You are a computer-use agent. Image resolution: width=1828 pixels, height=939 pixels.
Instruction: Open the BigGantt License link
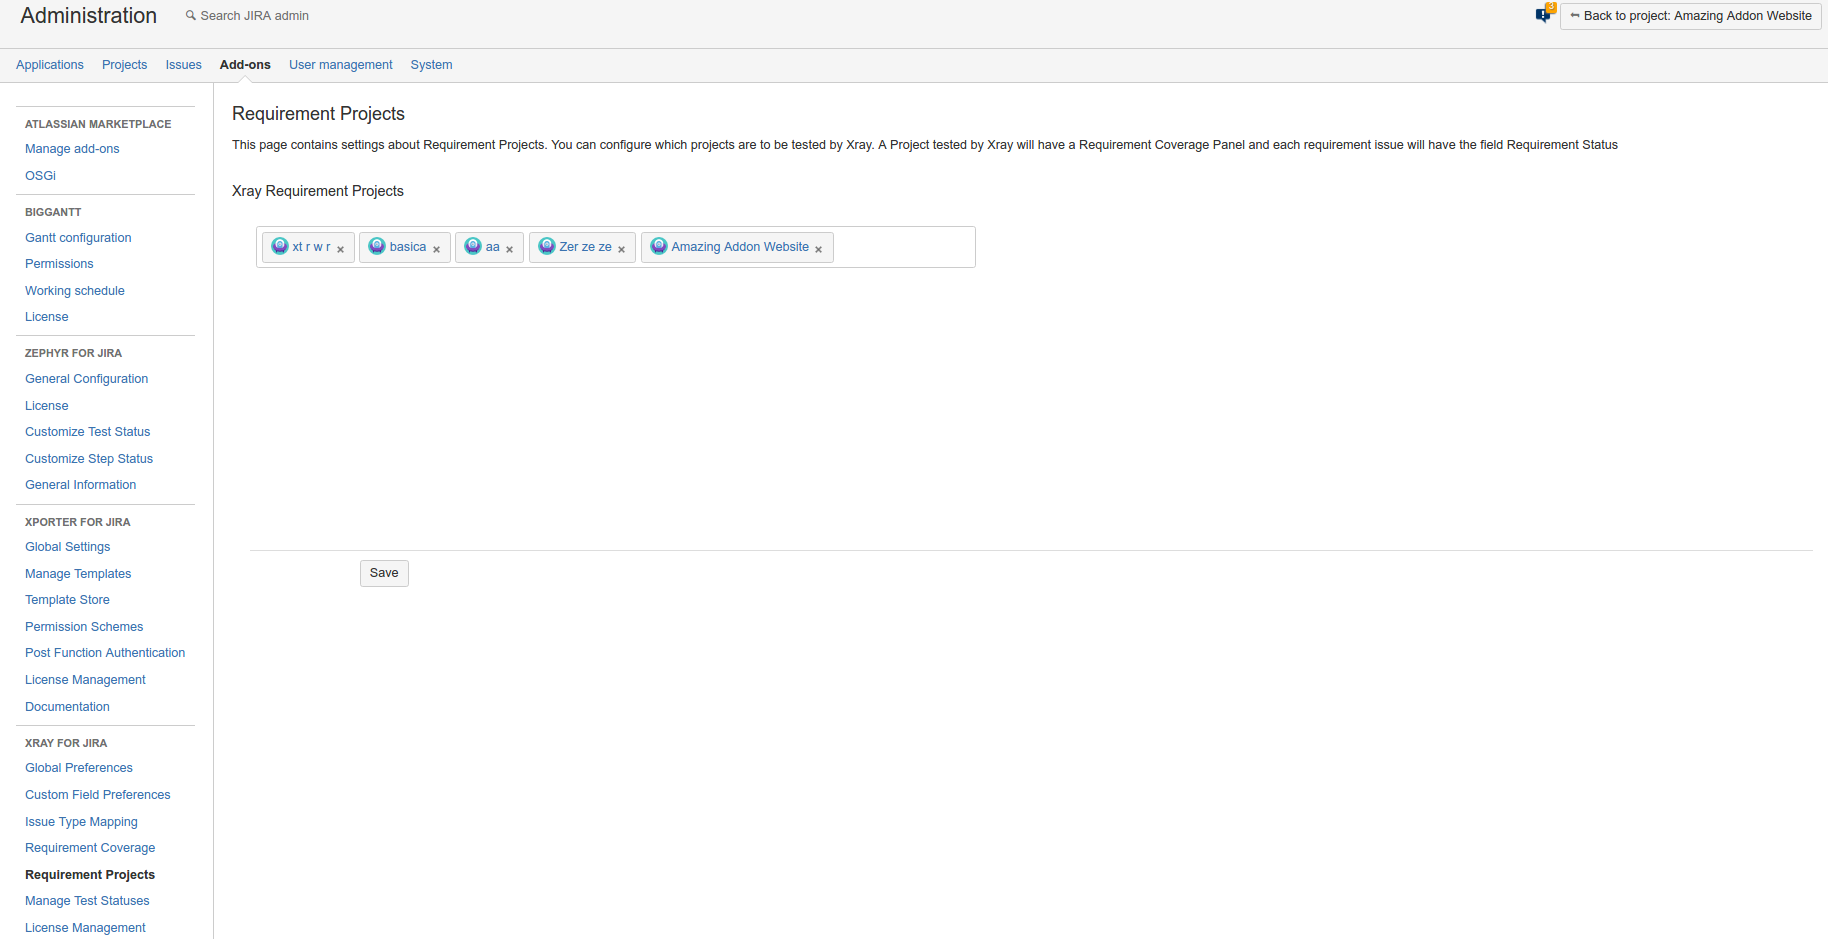[47, 317]
